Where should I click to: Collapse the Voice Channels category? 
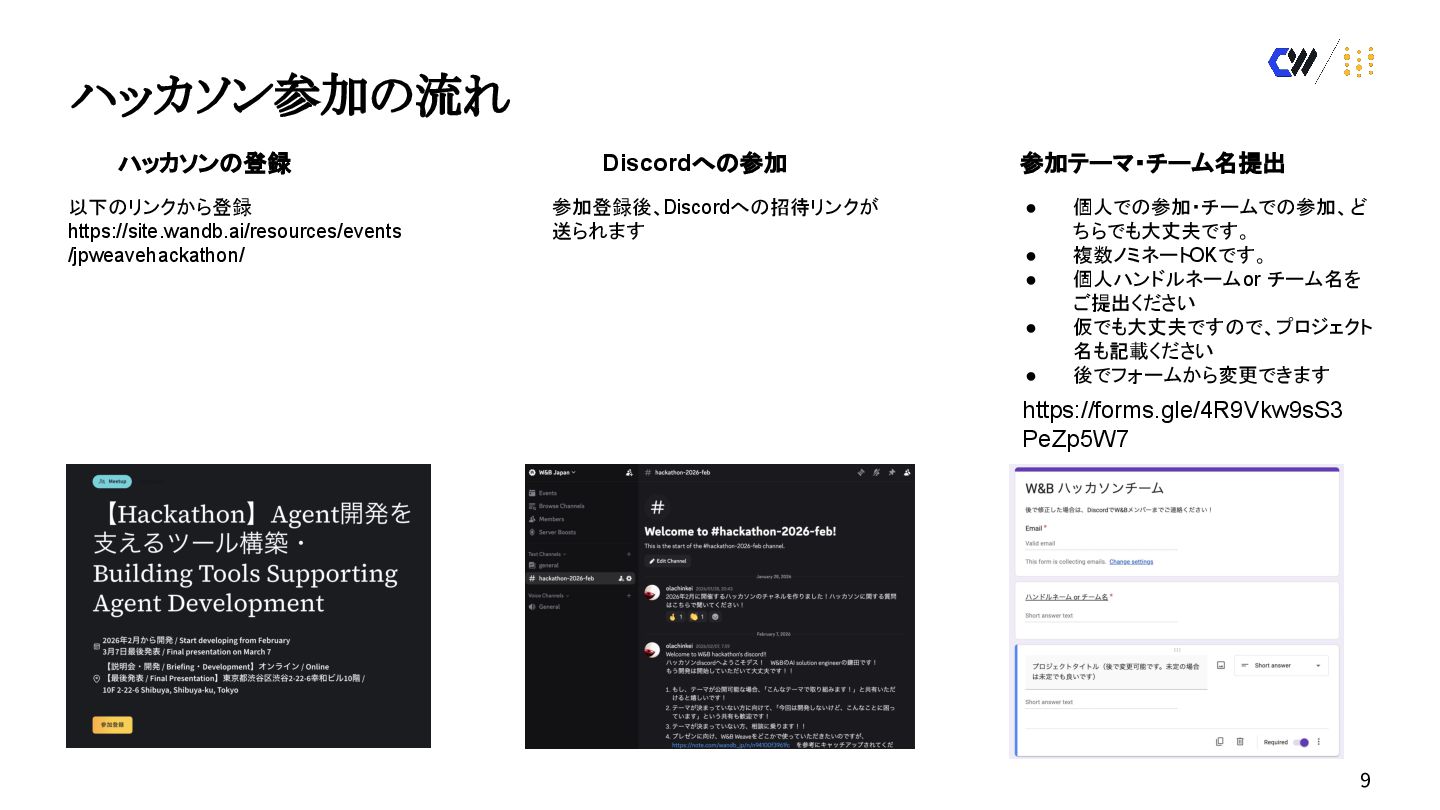pos(548,596)
